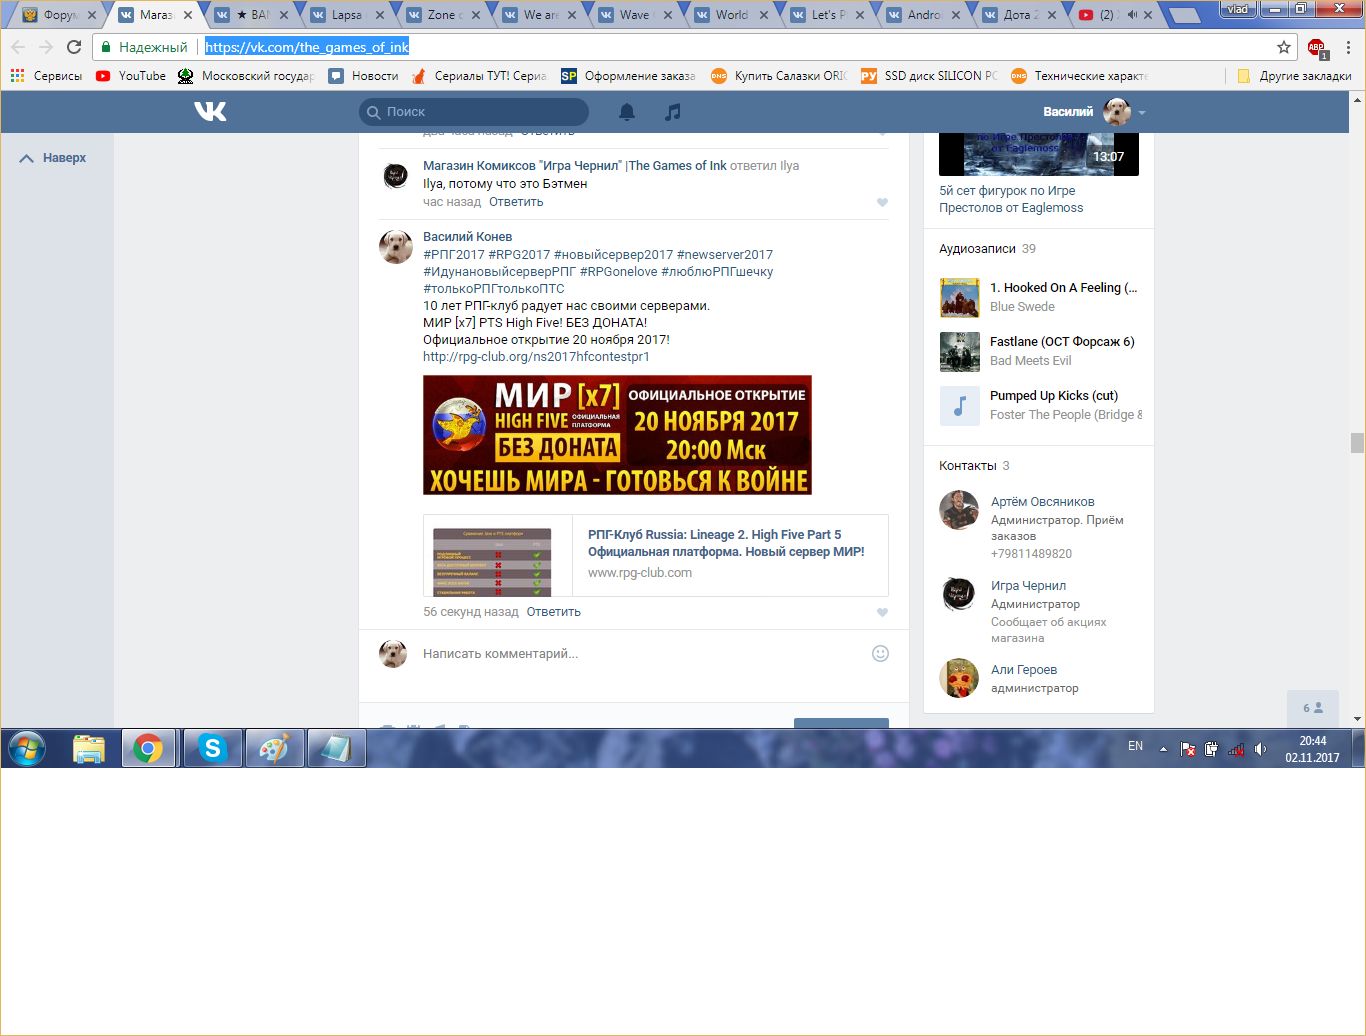Show hidden system tray icons

1163,749
